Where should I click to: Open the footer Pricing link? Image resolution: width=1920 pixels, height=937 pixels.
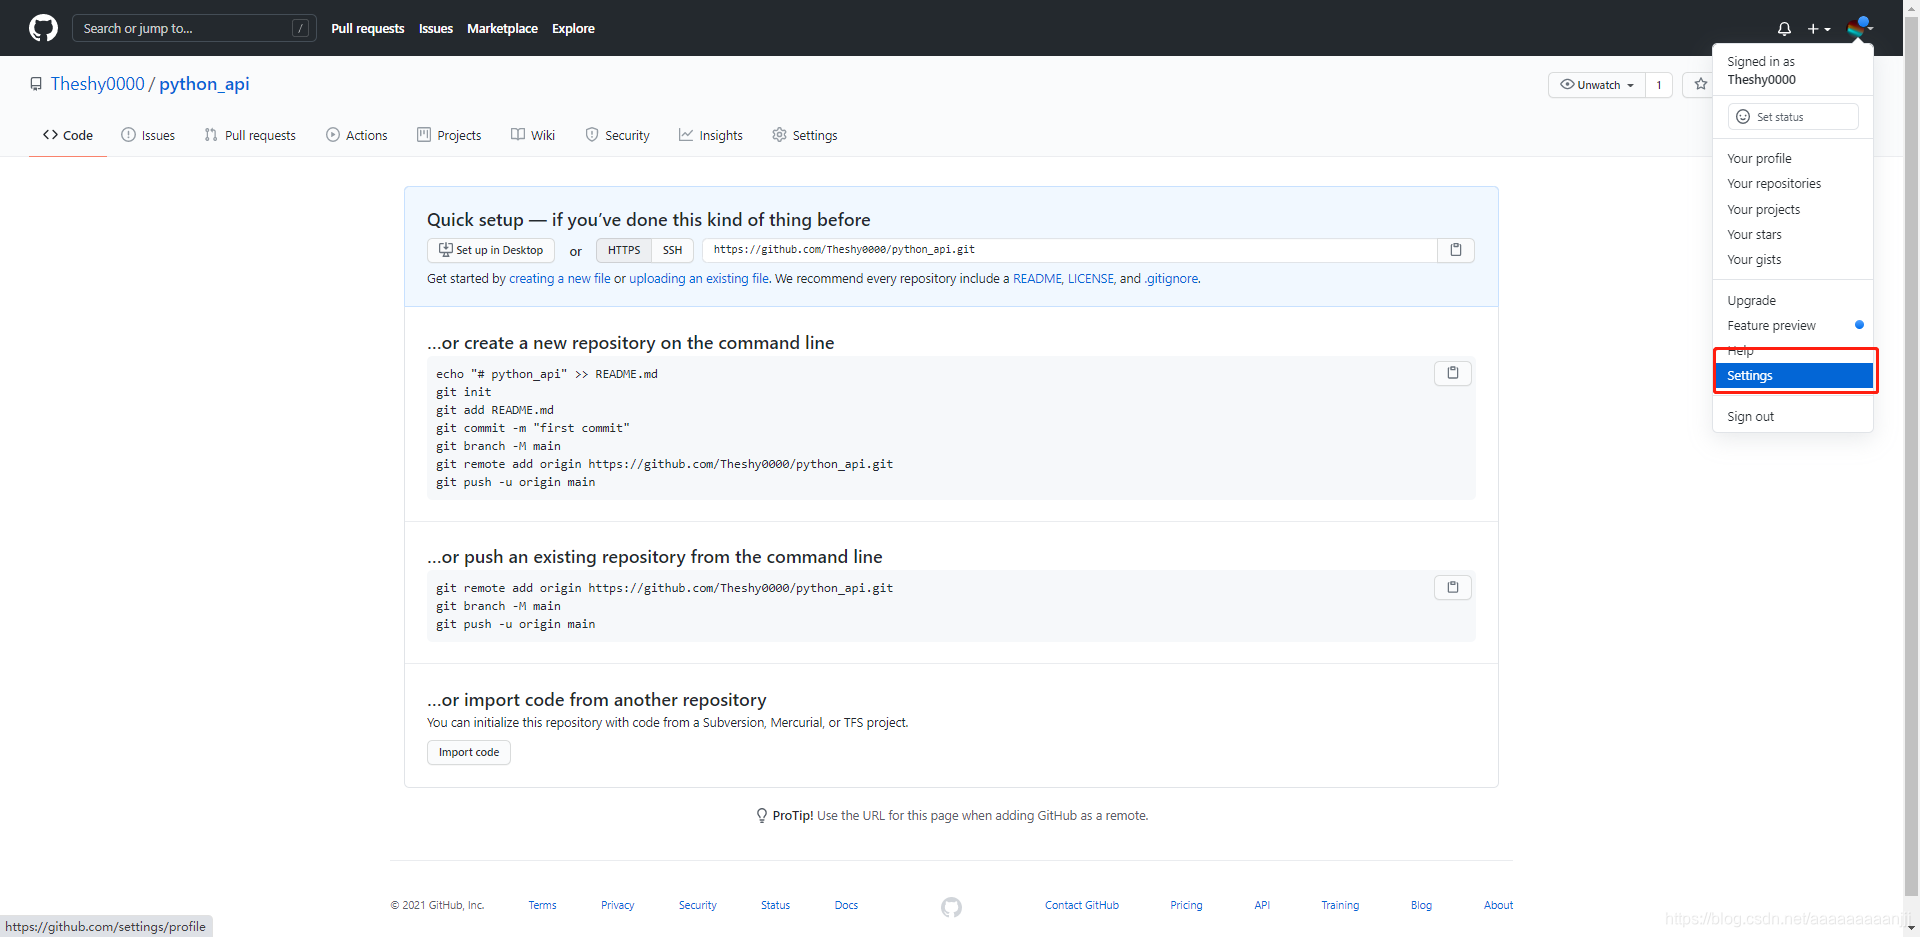[1186, 905]
